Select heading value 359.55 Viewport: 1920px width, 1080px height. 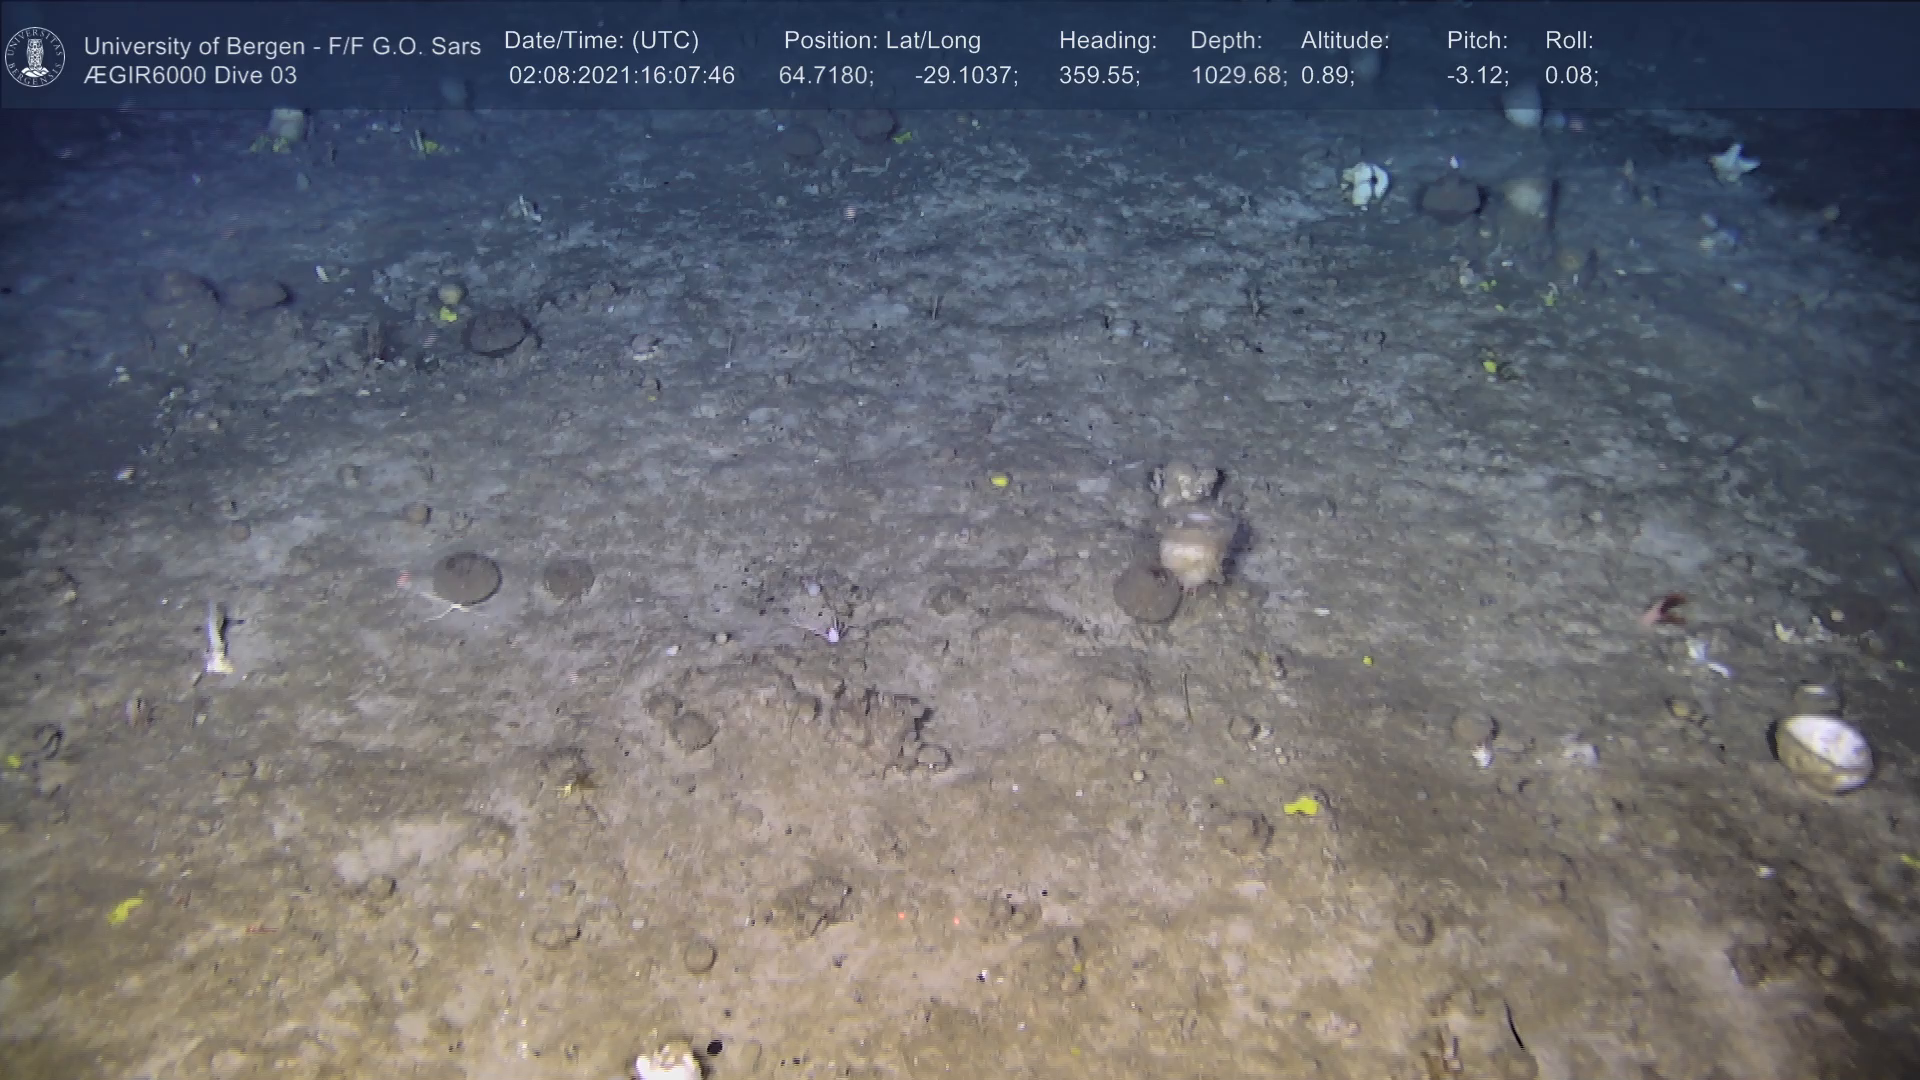[x=1098, y=76]
